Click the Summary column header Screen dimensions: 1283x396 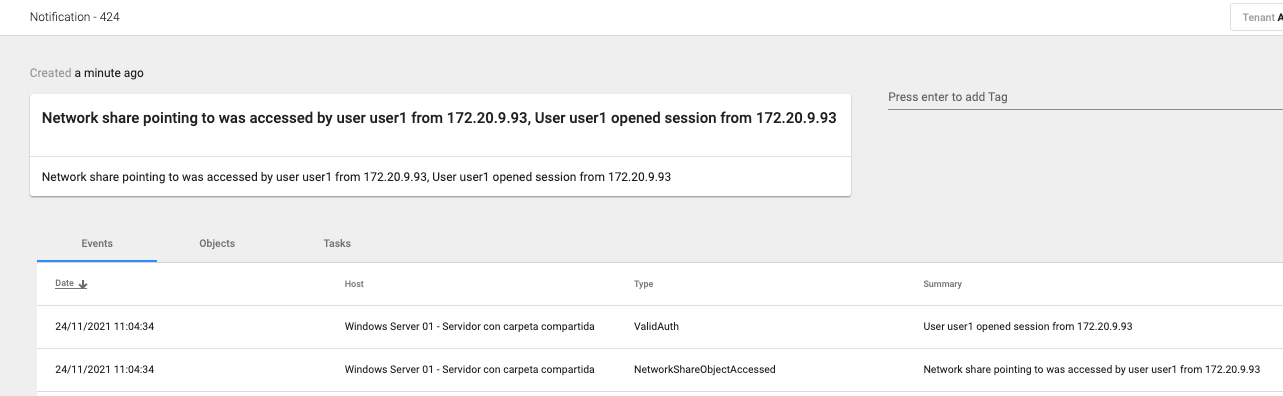coord(942,284)
